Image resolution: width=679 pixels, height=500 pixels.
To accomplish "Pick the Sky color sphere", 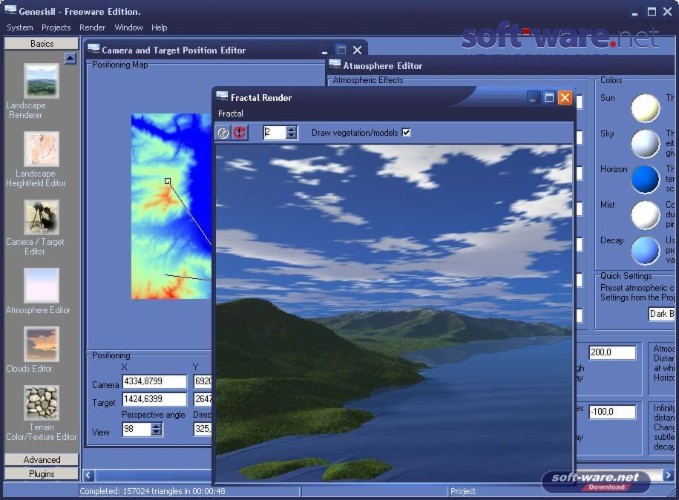I will point(645,144).
